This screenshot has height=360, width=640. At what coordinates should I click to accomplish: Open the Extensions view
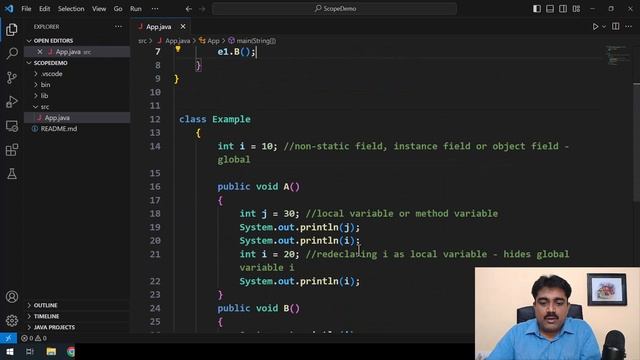12,150
